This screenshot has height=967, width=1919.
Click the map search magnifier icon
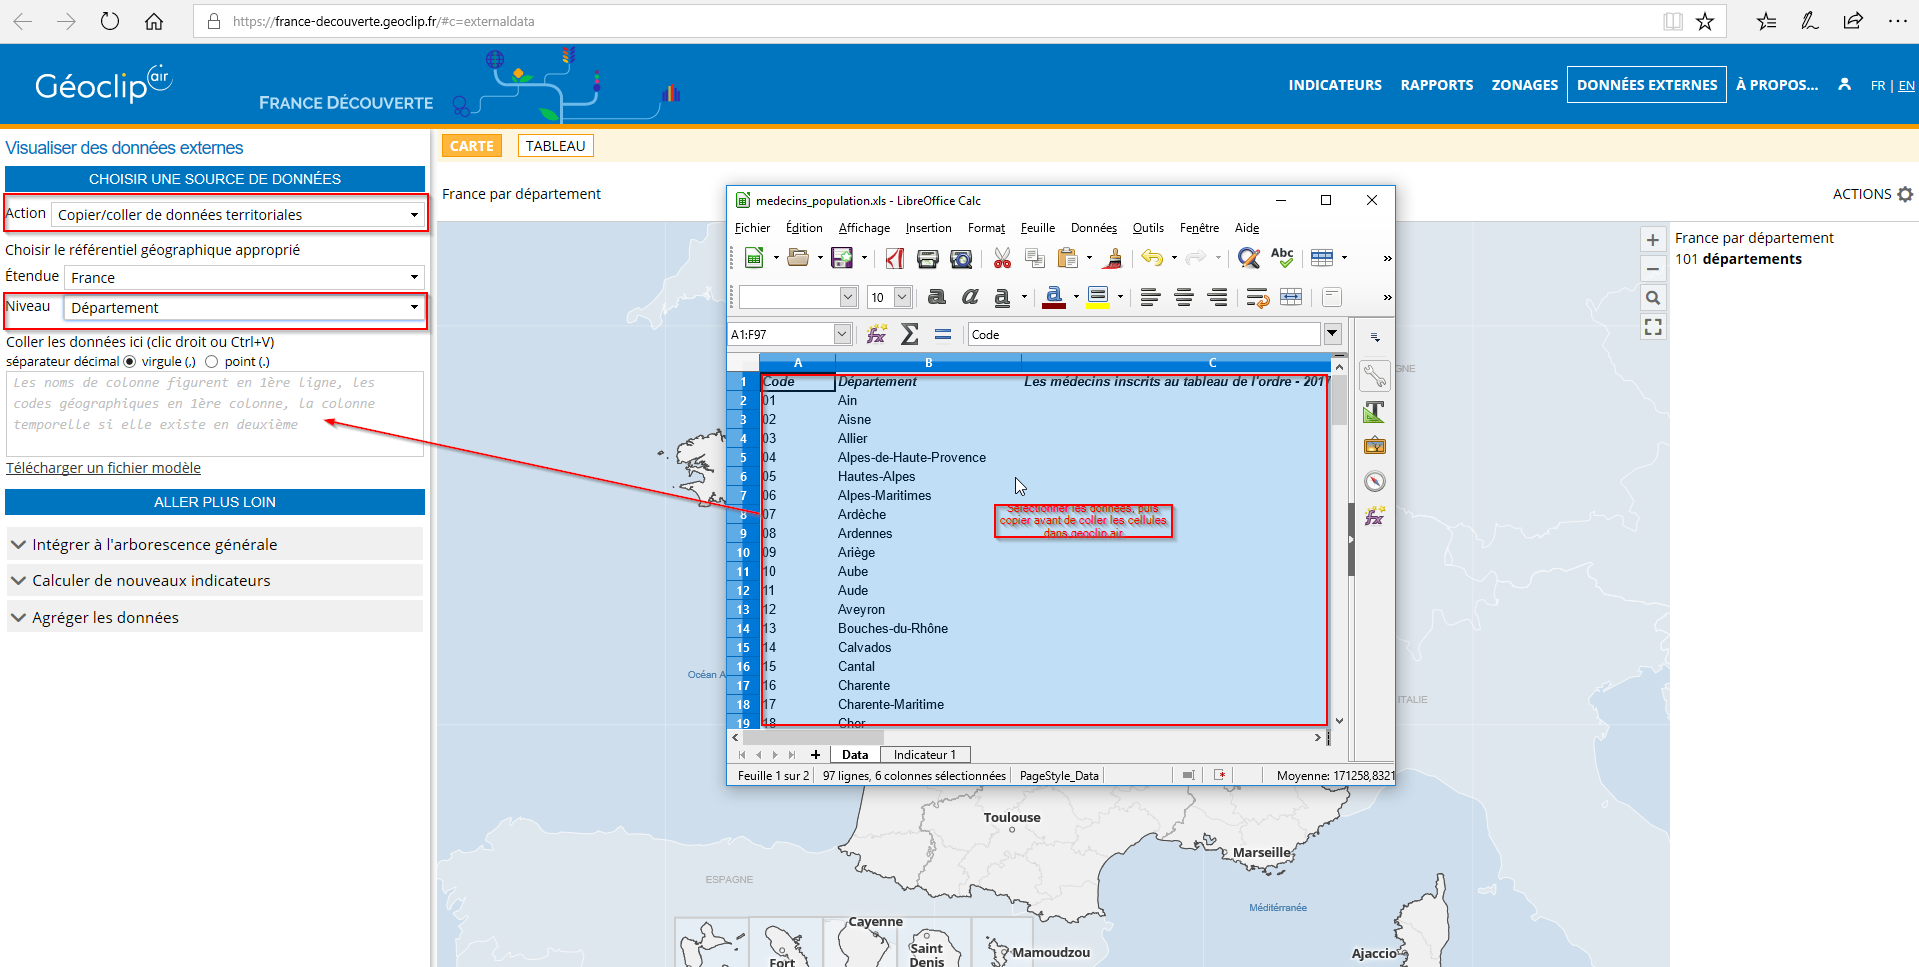[1652, 298]
